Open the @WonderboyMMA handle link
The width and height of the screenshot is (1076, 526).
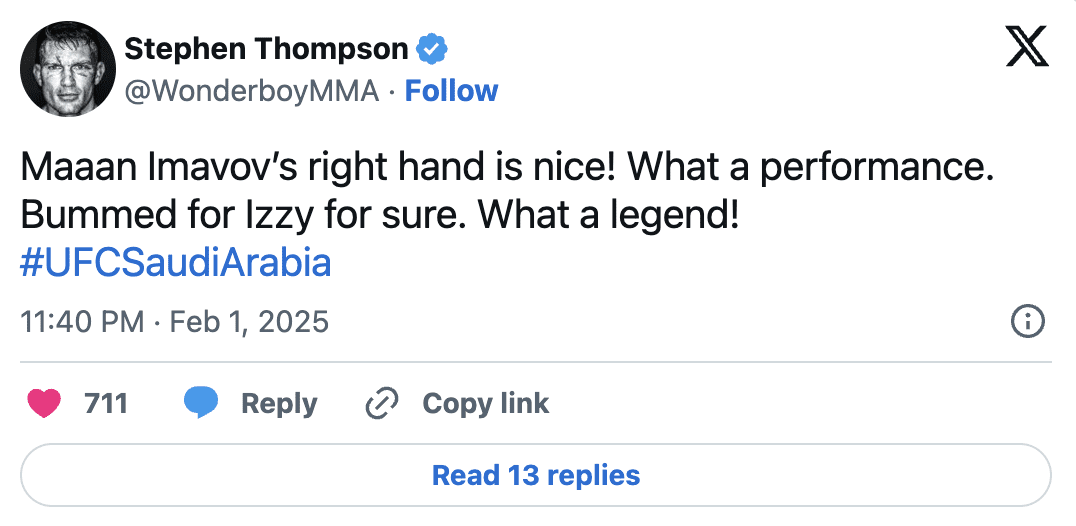251,91
